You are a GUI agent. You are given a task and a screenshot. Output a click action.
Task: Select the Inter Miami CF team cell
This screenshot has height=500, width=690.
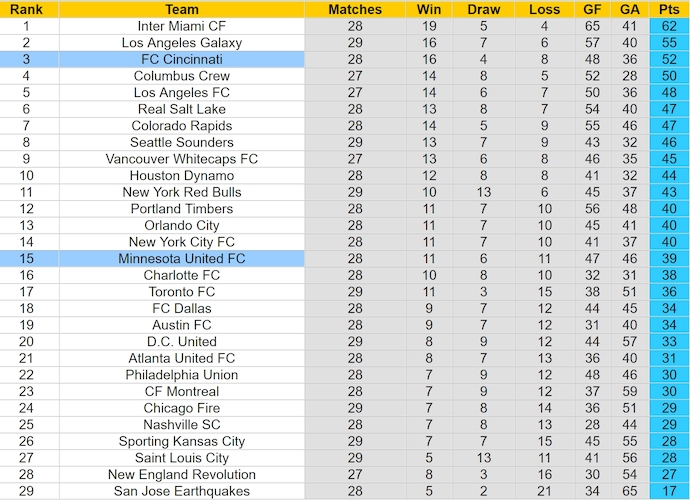pyautogui.click(x=182, y=26)
